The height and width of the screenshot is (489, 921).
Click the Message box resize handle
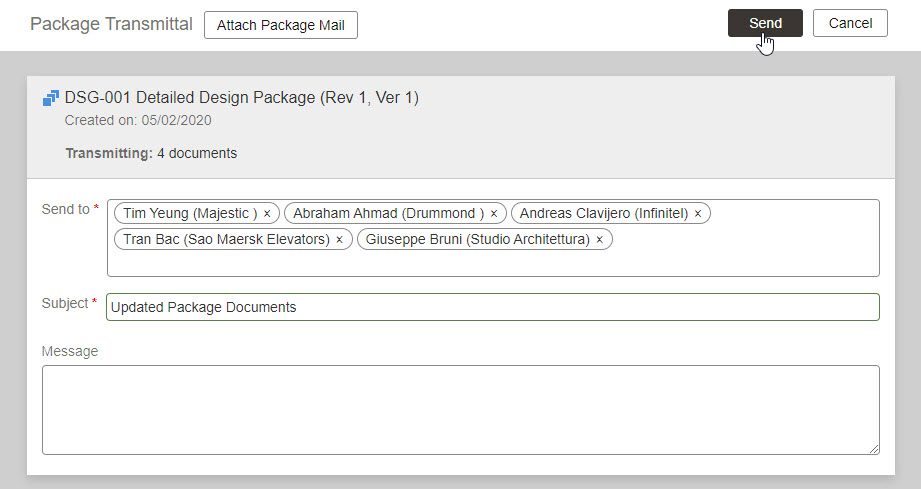[x=874, y=449]
